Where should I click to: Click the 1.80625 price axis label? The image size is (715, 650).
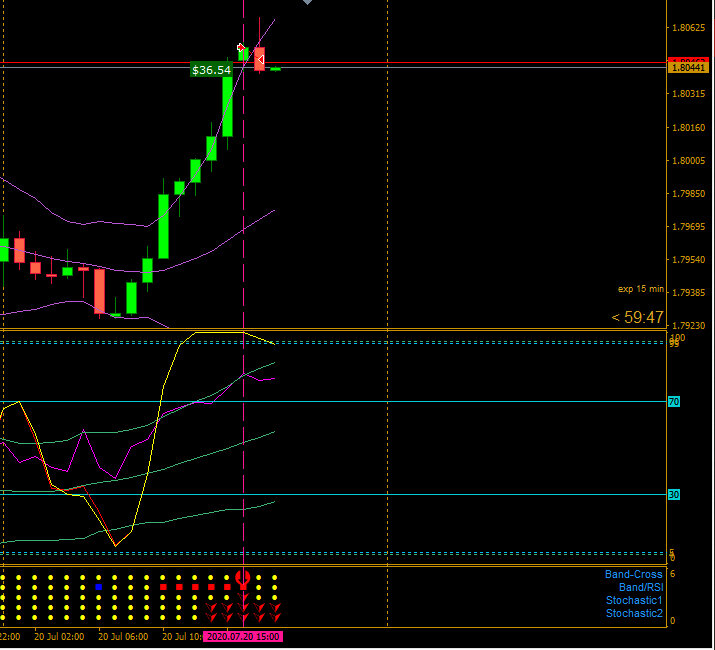tap(689, 28)
